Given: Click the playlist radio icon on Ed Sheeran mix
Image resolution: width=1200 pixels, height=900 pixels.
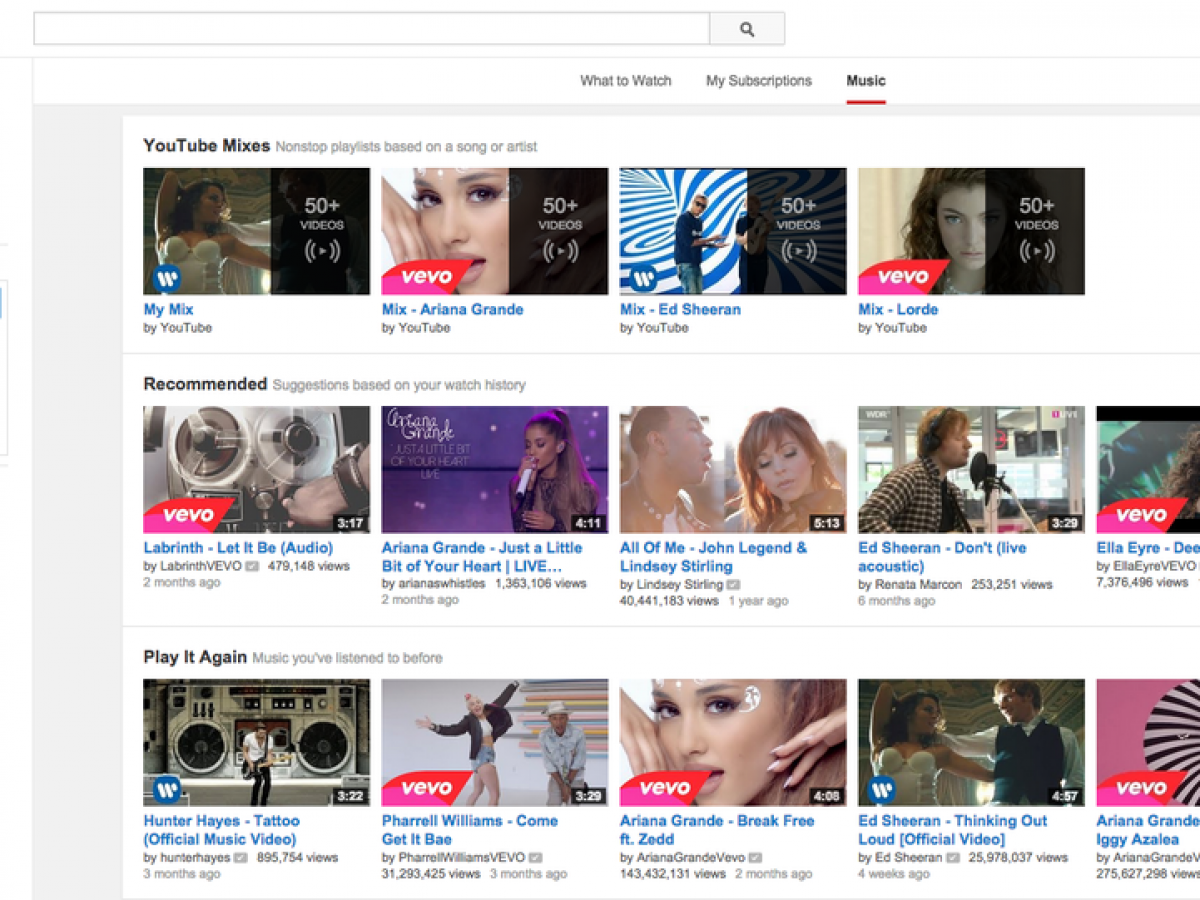Looking at the screenshot, I should (x=798, y=251).
